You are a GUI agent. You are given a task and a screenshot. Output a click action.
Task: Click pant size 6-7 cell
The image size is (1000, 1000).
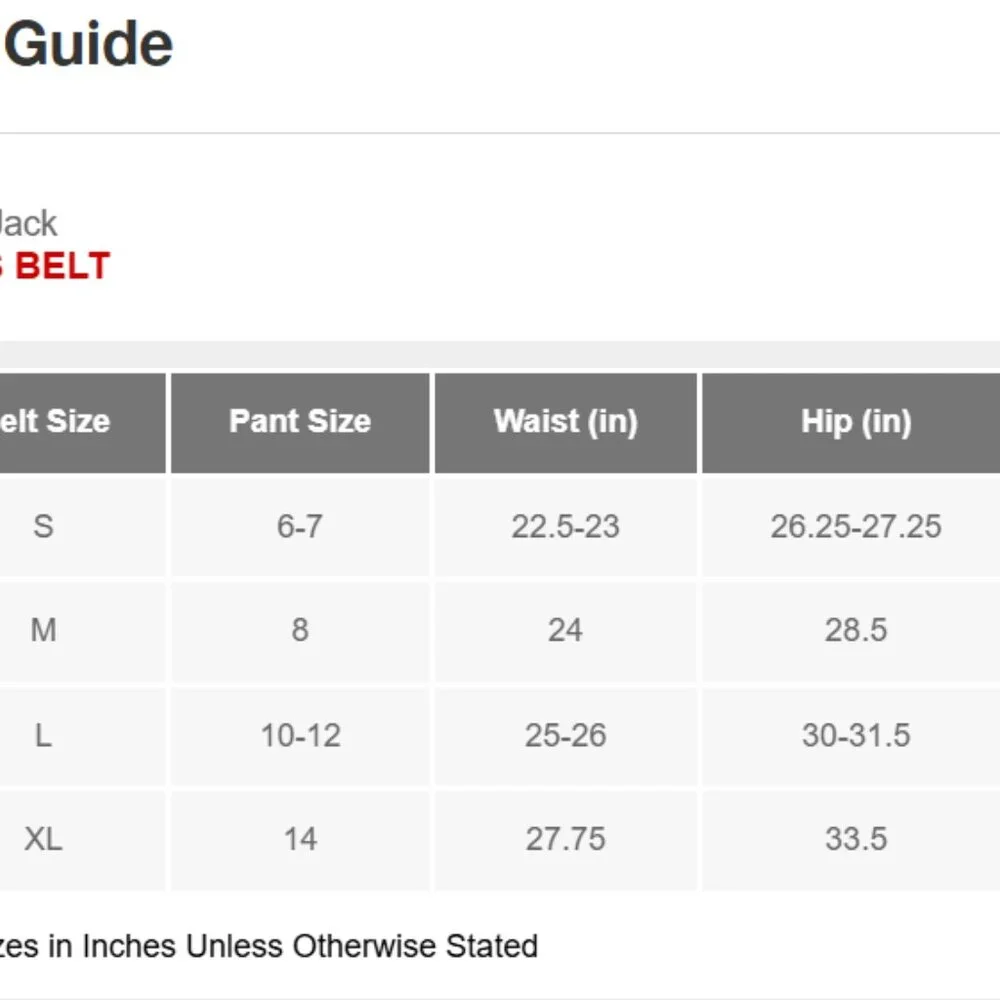tap(300, 527)
